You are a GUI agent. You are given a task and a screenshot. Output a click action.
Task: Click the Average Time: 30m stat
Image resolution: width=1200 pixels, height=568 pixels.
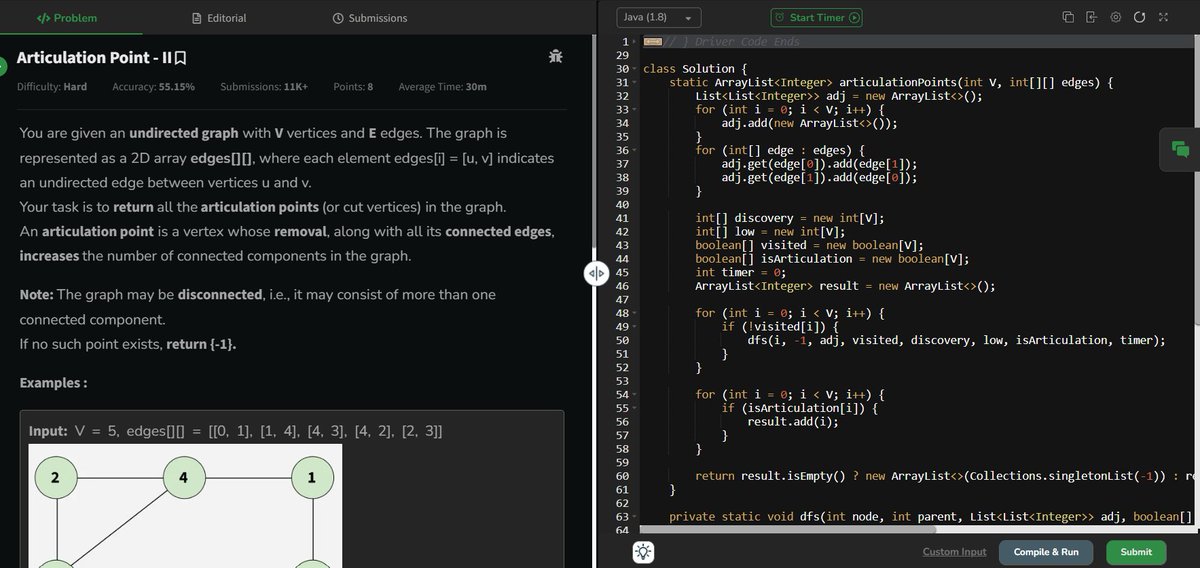tap(443, 87)
